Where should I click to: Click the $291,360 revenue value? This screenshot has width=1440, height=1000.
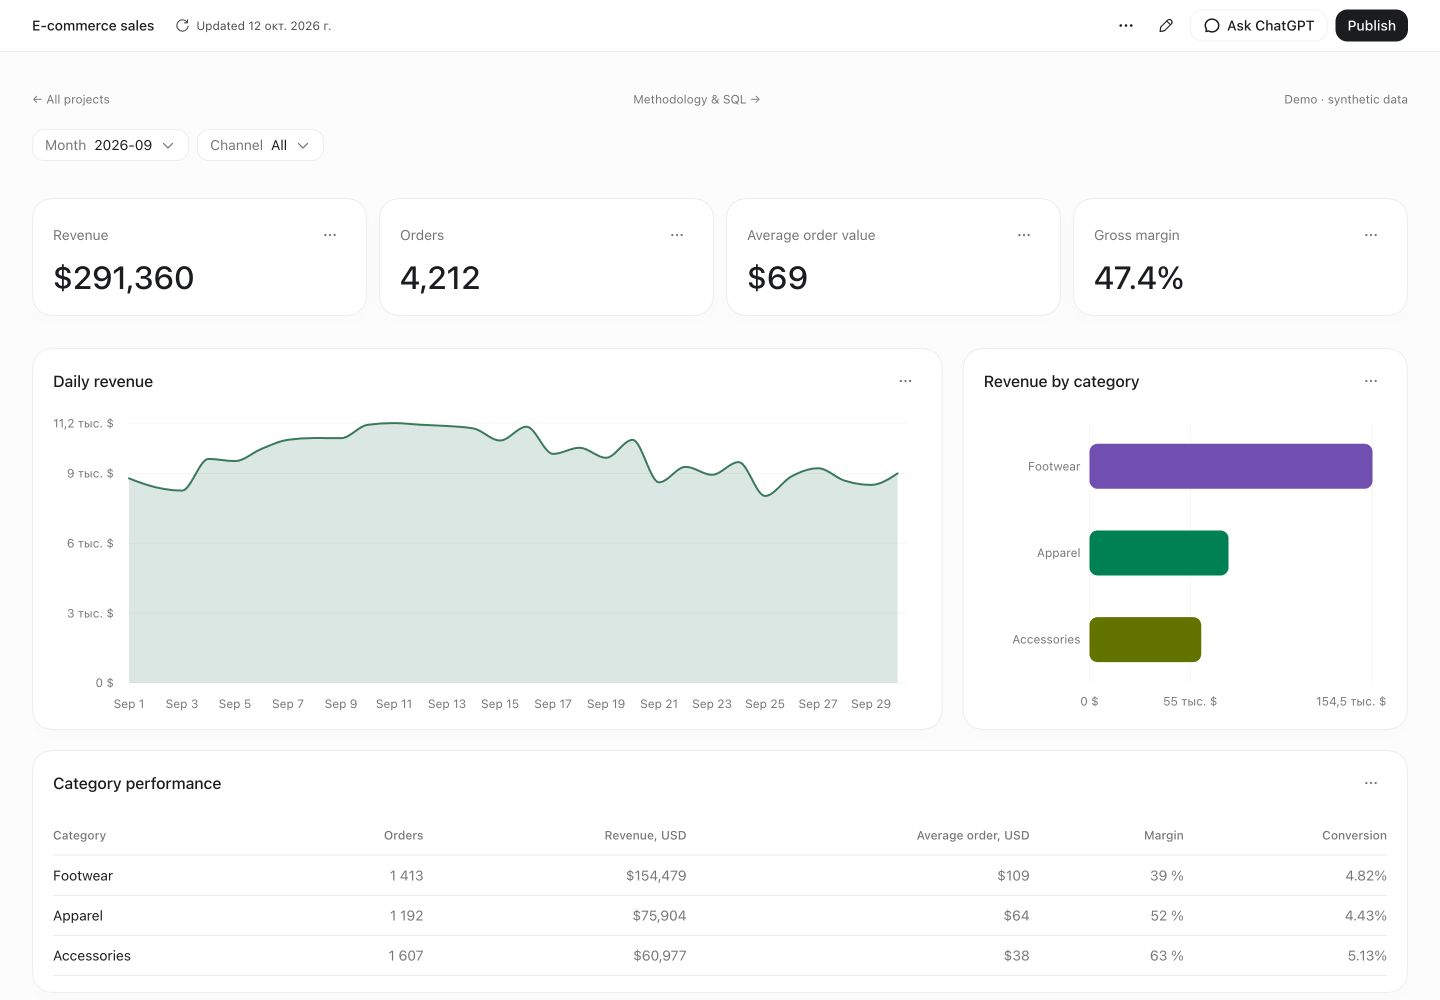tap(124, 278)
